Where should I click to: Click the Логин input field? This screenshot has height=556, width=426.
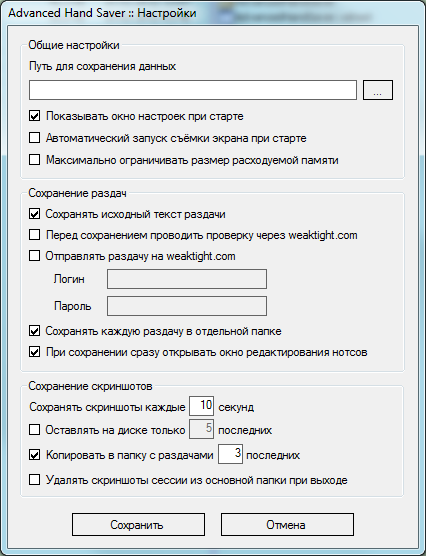pos(187,279)
